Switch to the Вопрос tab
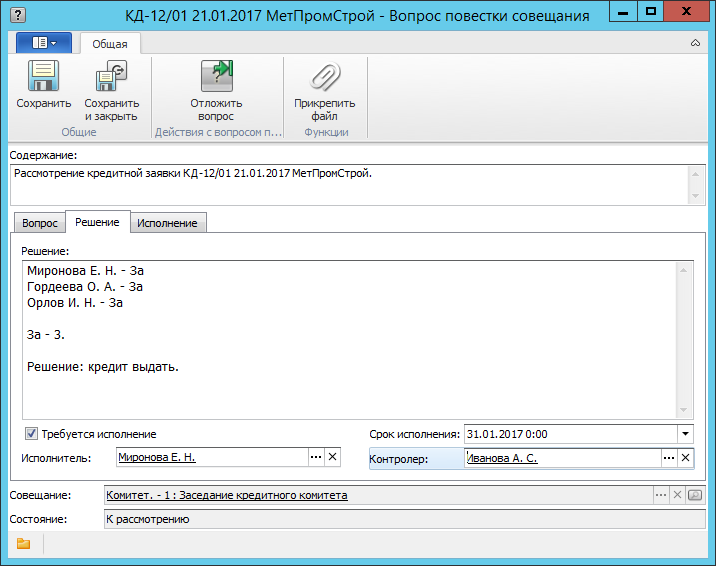This screenshot has width=716, height=566. (x=40, y=223)
